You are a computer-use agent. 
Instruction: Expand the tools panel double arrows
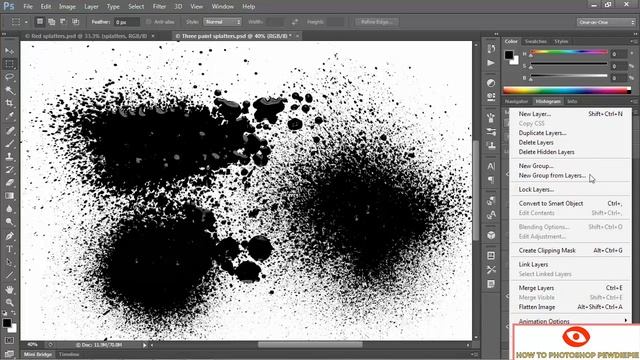coord(4,34)
